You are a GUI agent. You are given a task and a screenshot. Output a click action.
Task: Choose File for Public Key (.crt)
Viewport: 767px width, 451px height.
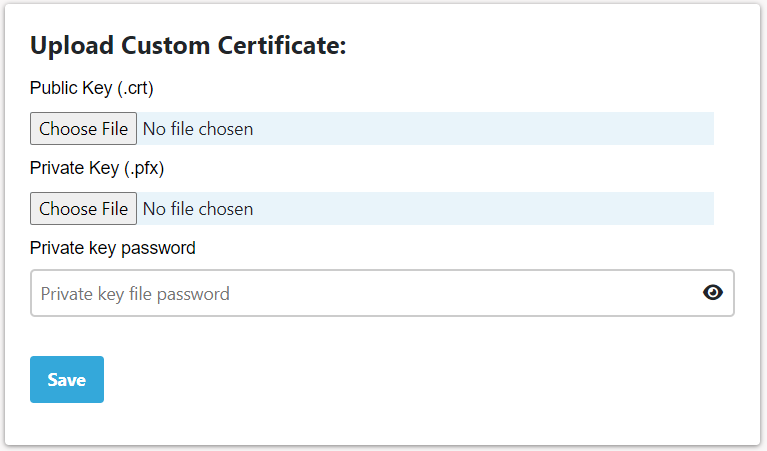83,129
